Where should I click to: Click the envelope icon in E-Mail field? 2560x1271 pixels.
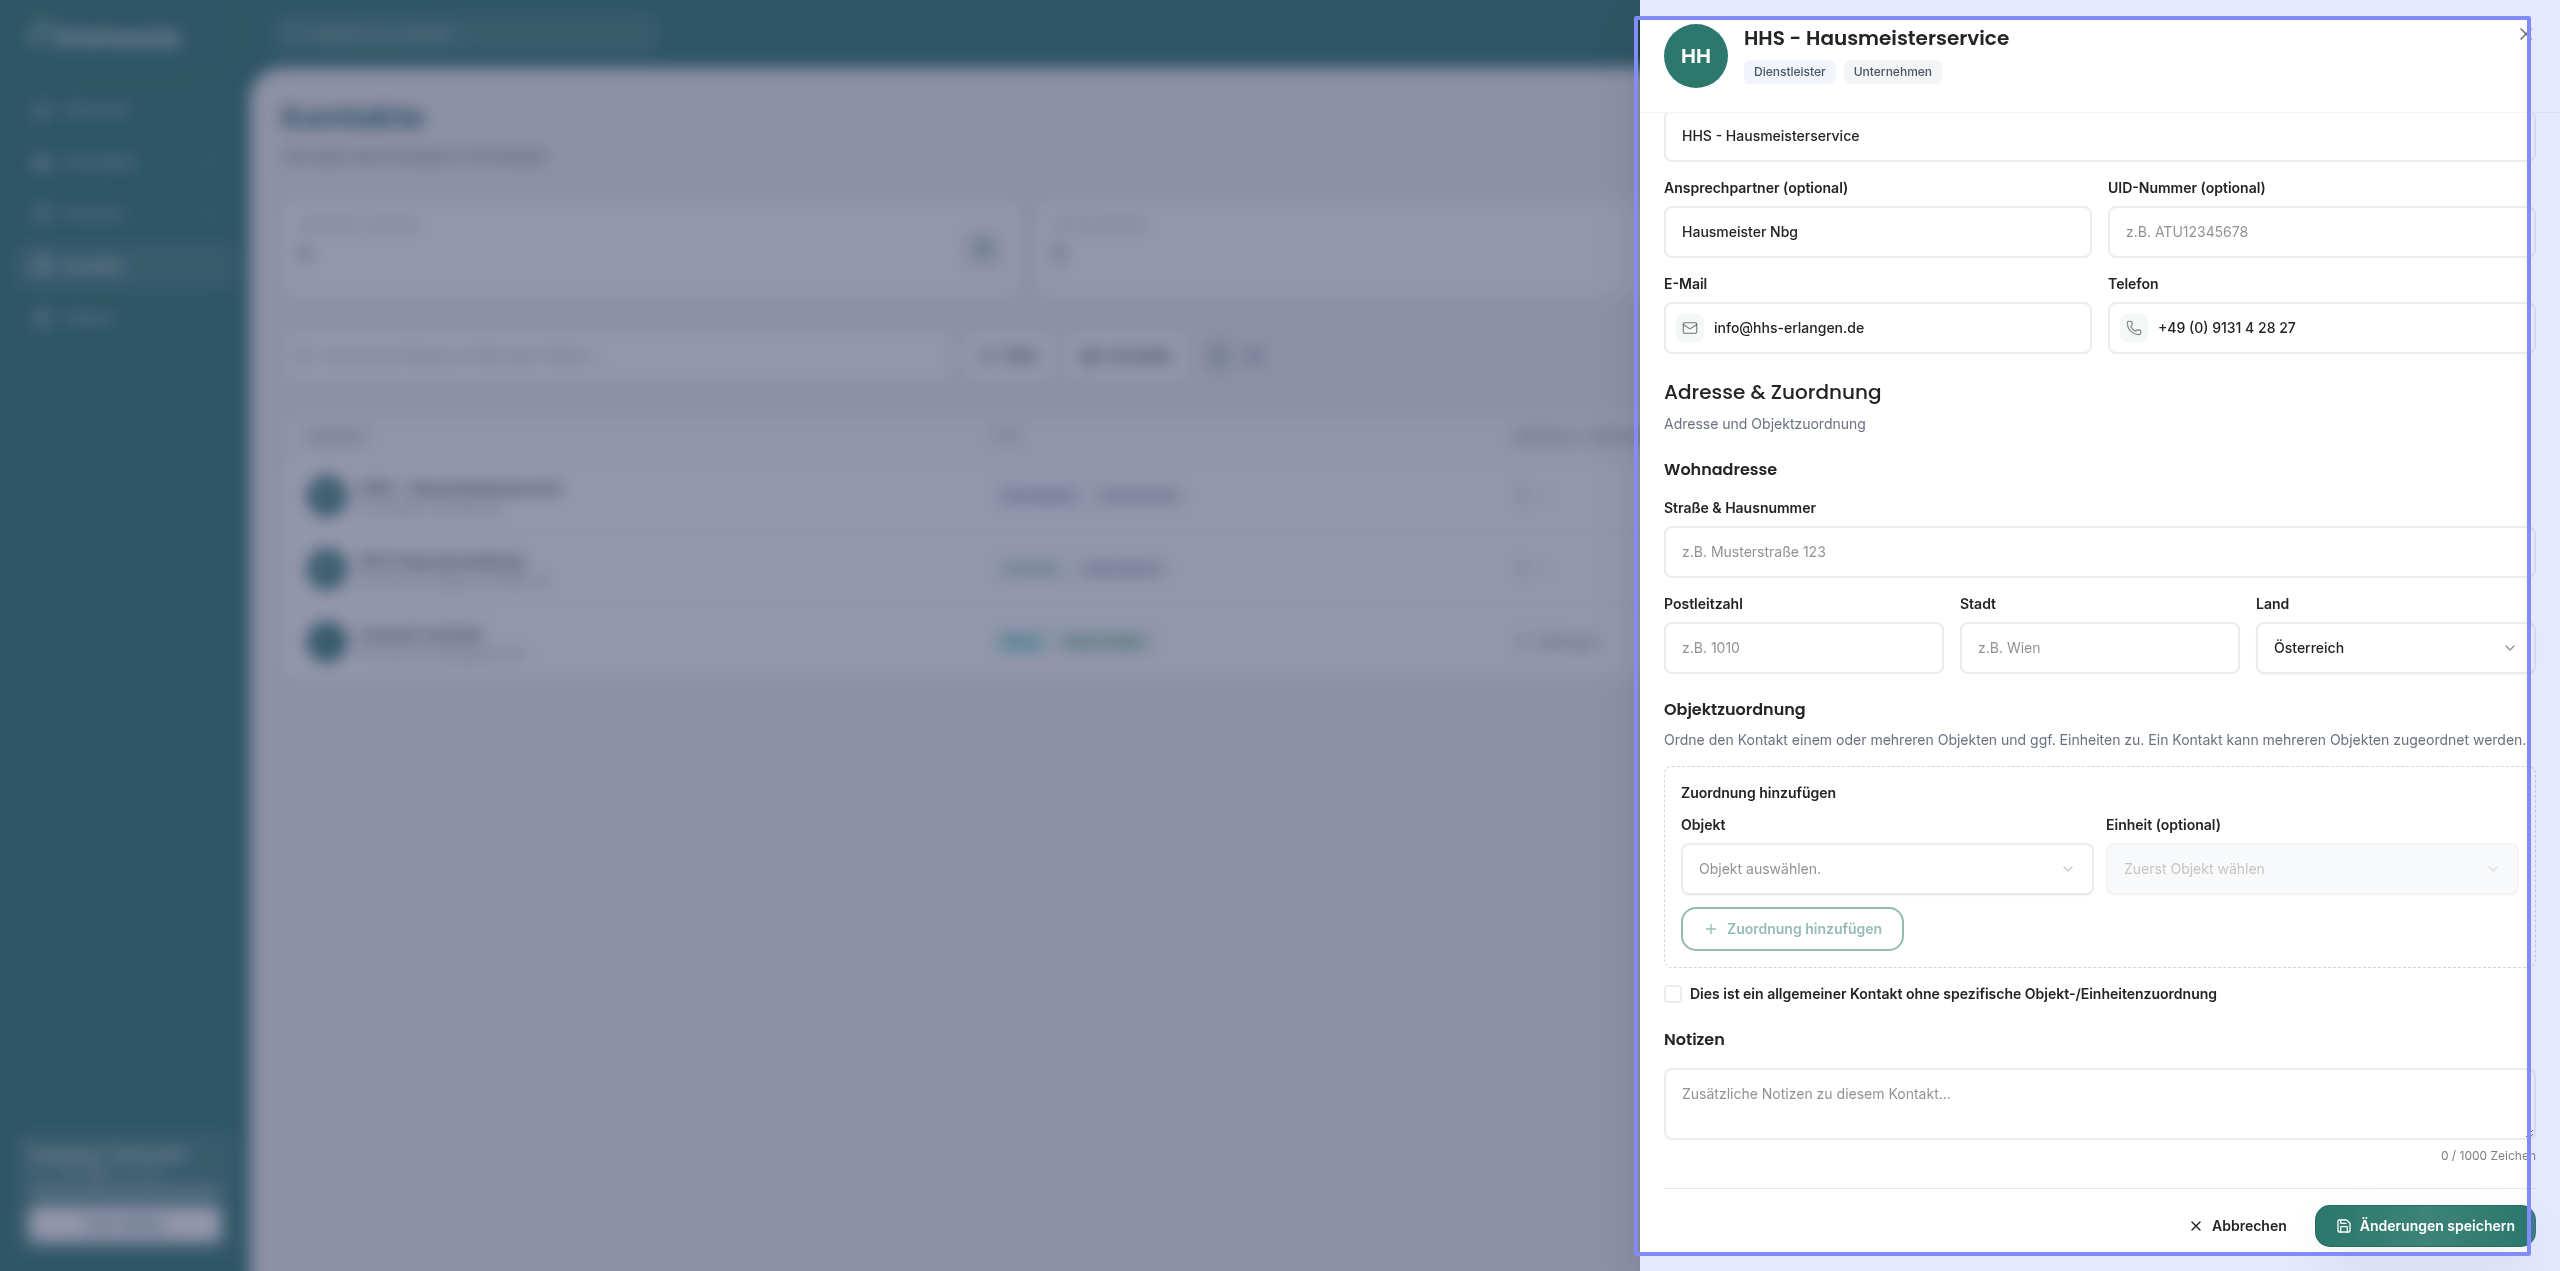tap(1690, 328)
